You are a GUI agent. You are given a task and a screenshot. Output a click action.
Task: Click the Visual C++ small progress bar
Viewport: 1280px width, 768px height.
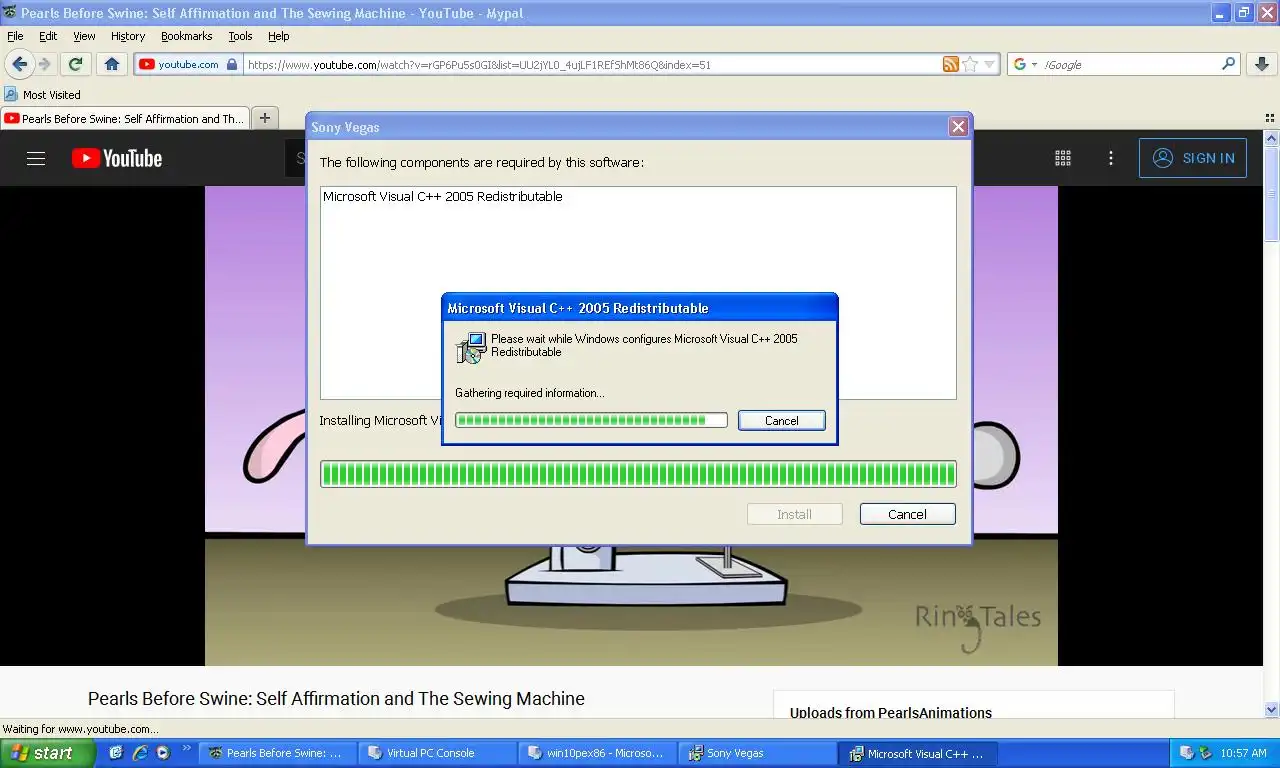(x=591, y=420)
